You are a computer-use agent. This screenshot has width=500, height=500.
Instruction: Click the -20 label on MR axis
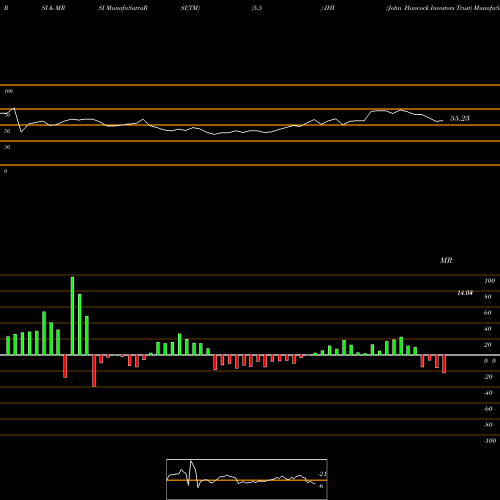488,377
